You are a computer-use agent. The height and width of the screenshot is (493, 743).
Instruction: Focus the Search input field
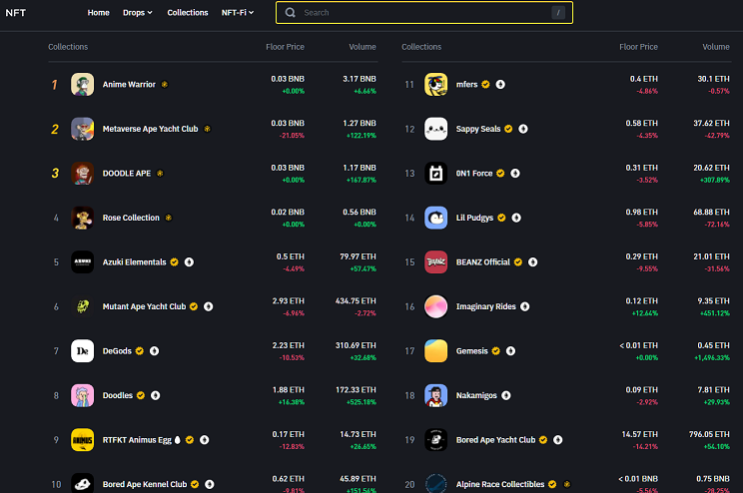pyautogui.click(x=424, y=13)
